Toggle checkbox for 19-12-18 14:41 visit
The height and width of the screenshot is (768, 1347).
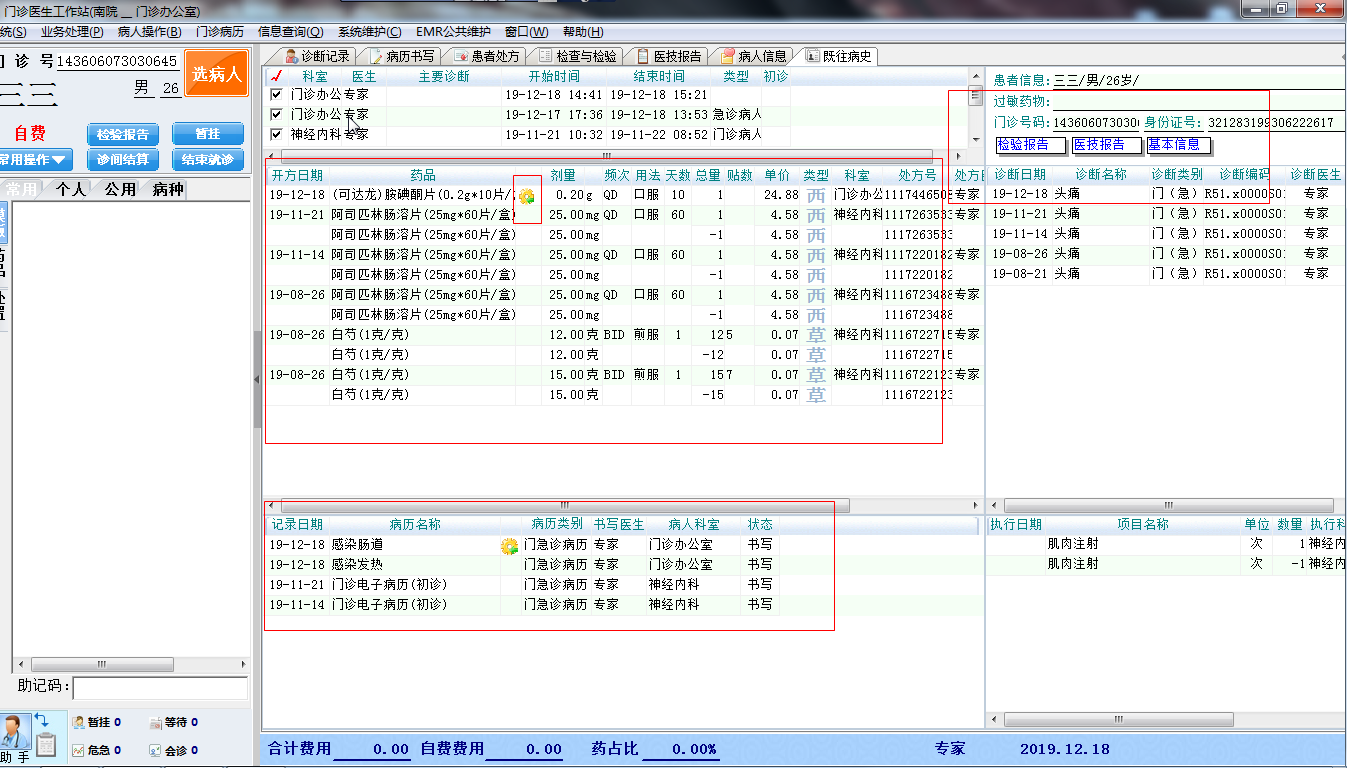[x=277, y=95]
